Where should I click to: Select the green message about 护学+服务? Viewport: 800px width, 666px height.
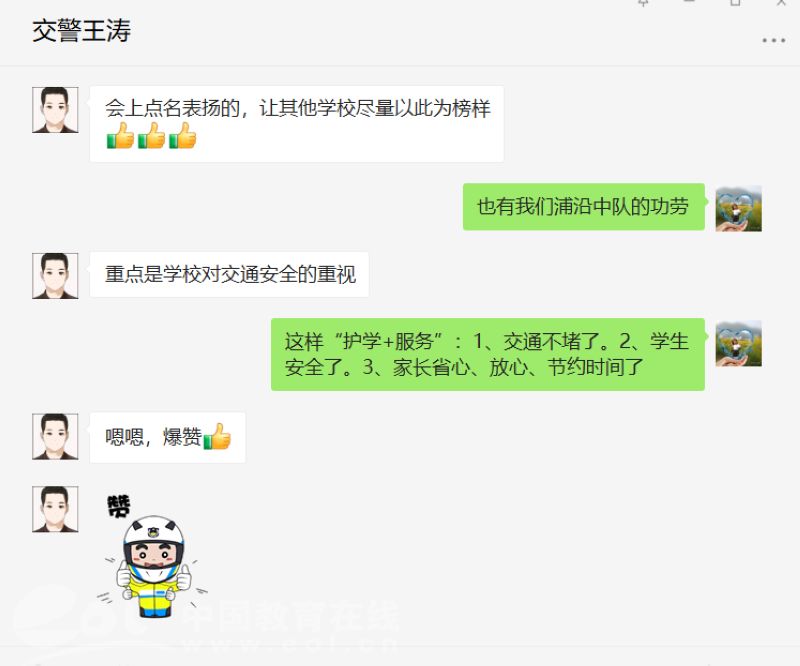(x=488, y=355)
